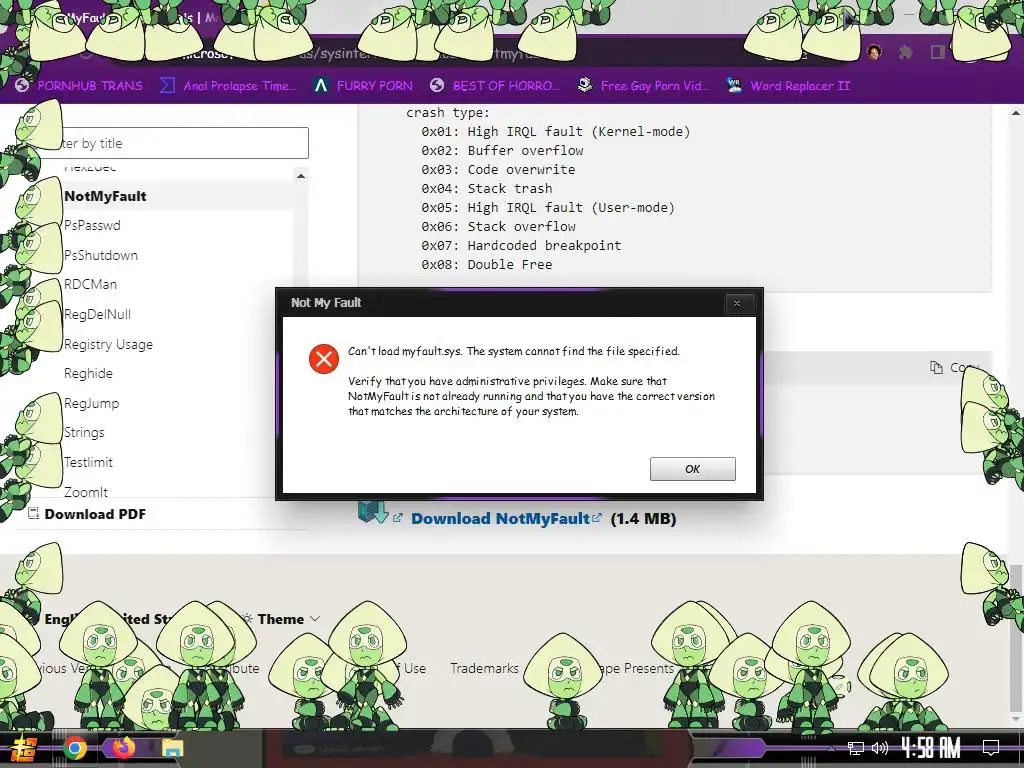Screen dimensions: 1024x768
Task: Click the Download PDF button
Action: pos(88,514)
